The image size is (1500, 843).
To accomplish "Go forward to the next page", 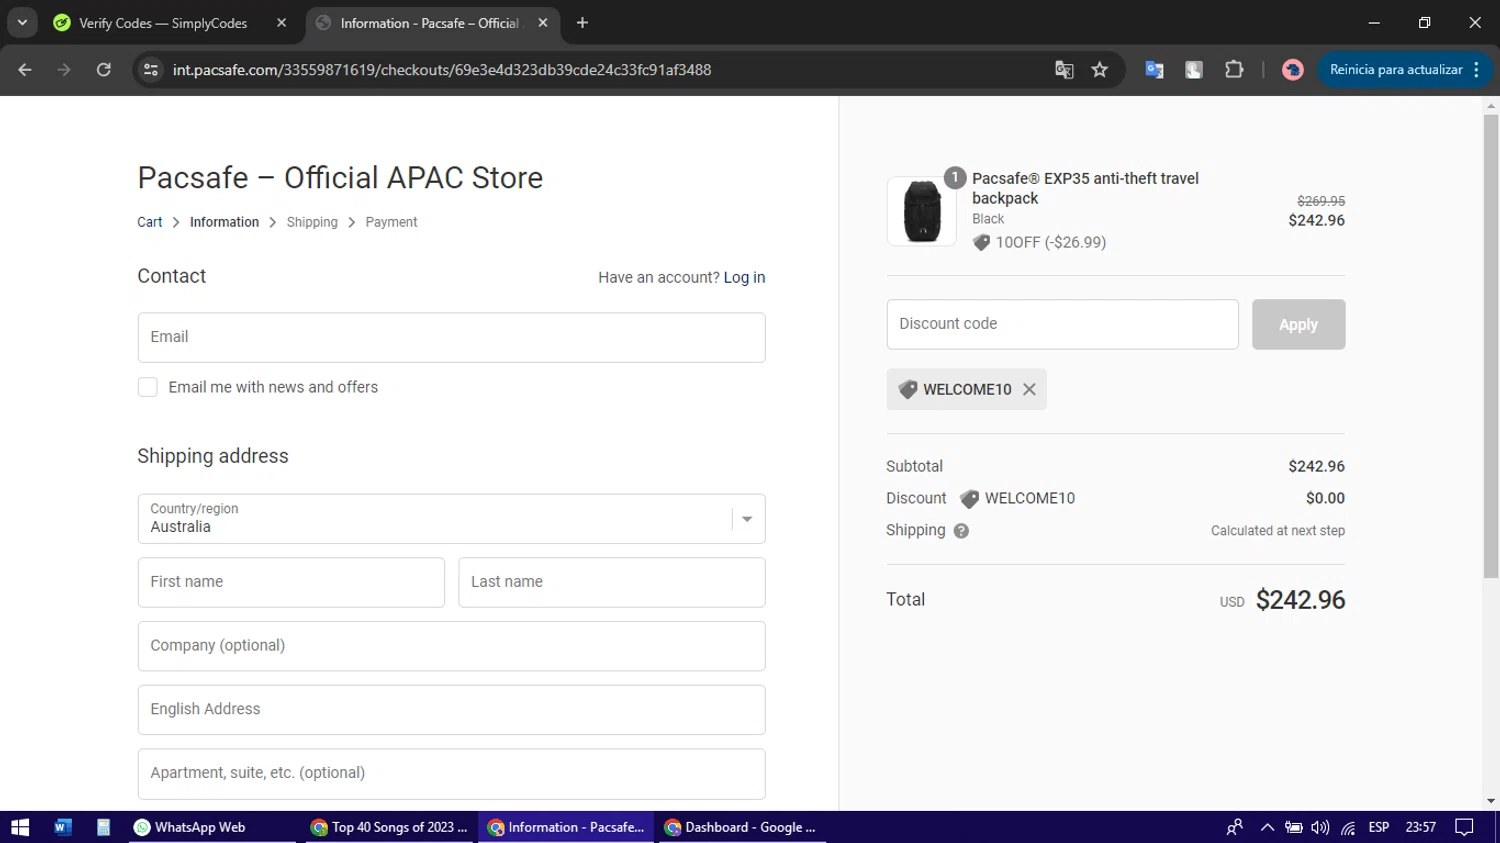I will tap(64, 70).
